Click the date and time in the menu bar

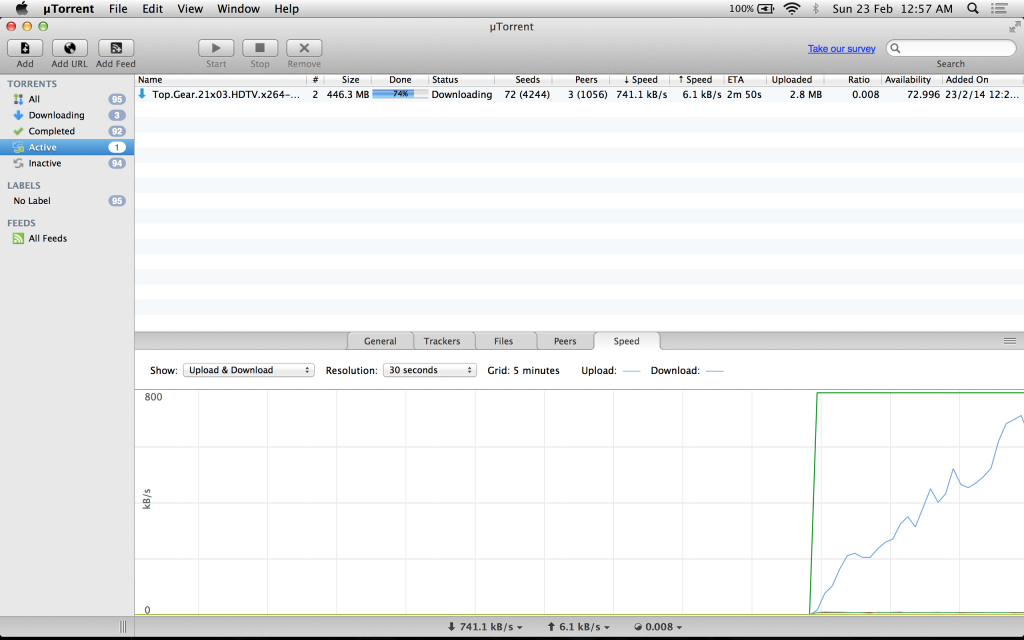click(892, 8)
